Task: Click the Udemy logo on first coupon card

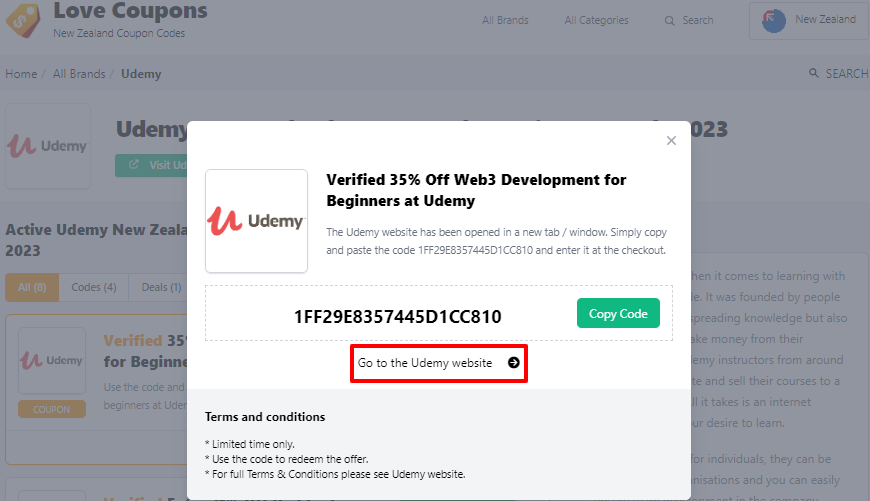Action: click(52, 361)
